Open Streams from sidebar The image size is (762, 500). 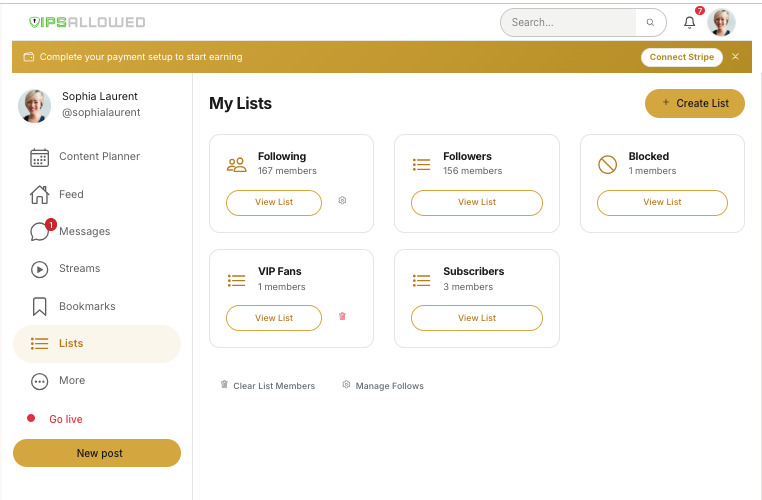[79, 269]
